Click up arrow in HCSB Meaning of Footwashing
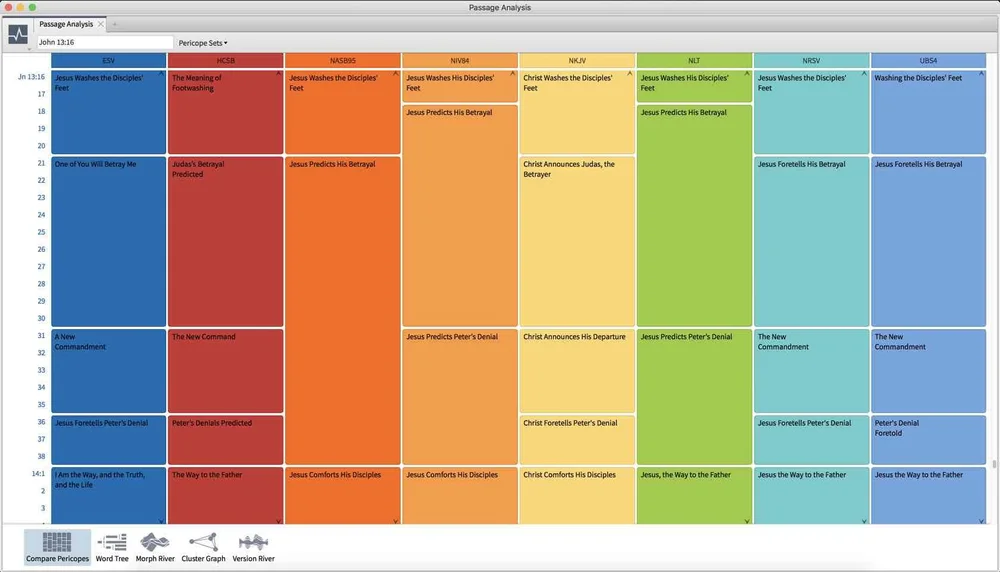This screenshot has width=1000, height=572. [279, 74]
